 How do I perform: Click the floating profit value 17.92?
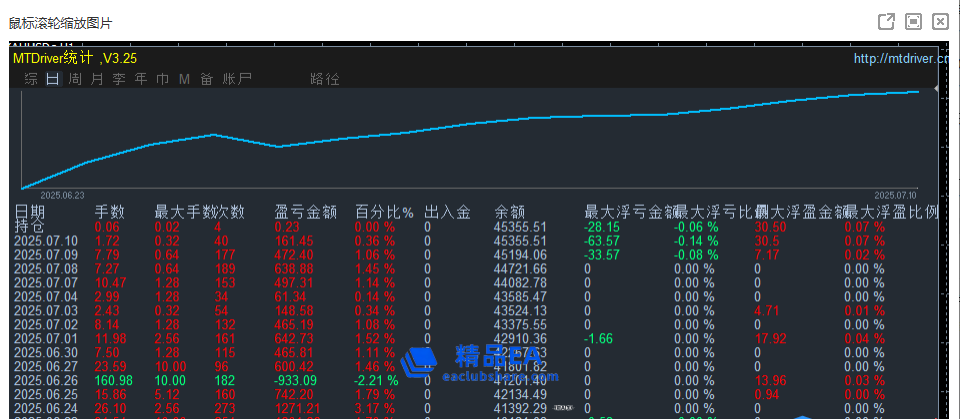(x=770, y=339)
